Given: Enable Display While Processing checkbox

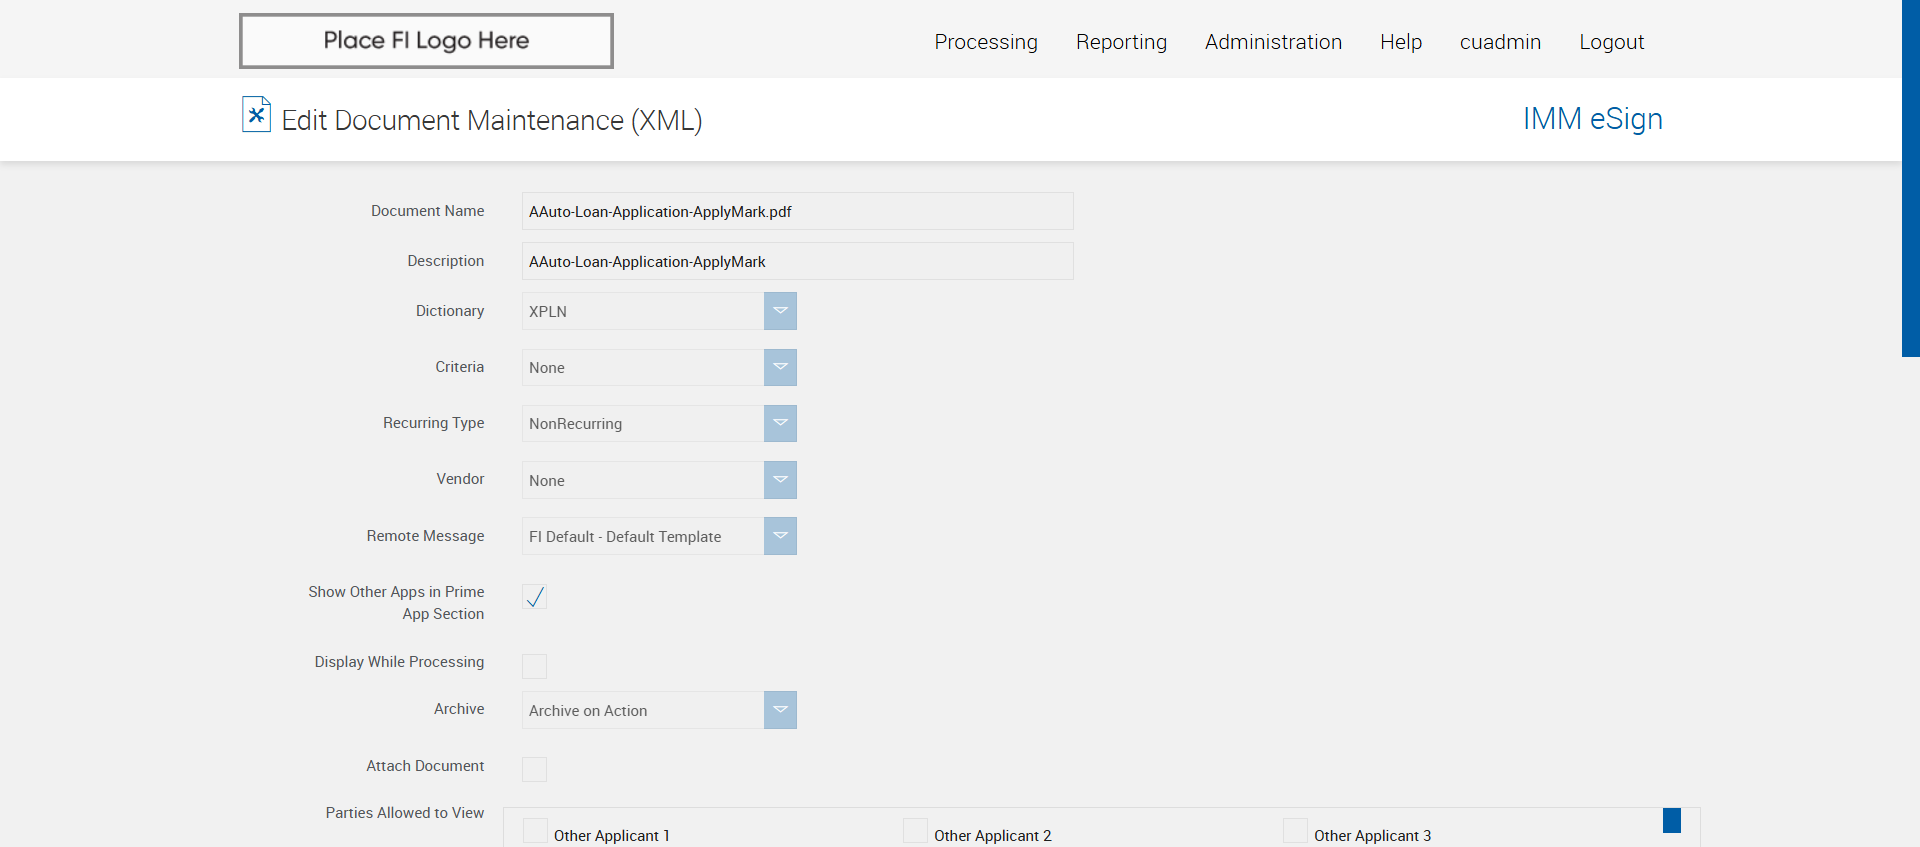Looking at the screenshot, I should point(535,666).
